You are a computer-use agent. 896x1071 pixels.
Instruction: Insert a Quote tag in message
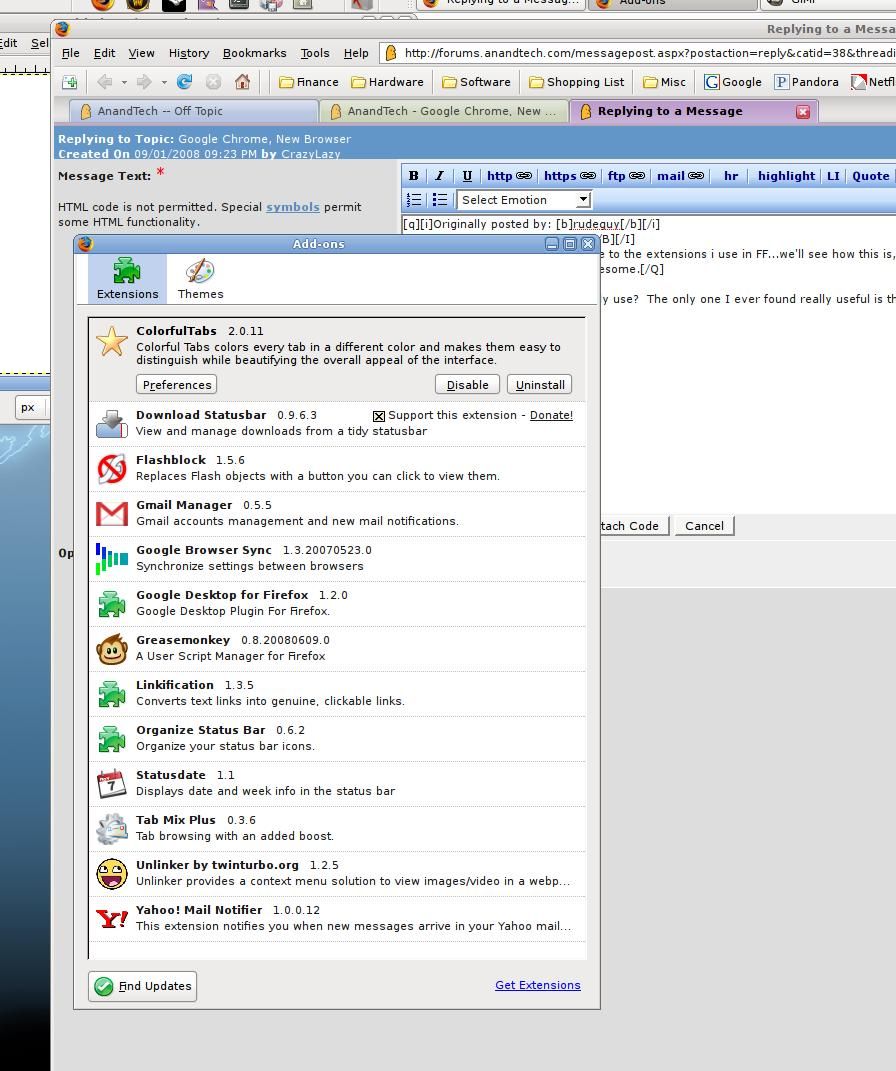871,176
